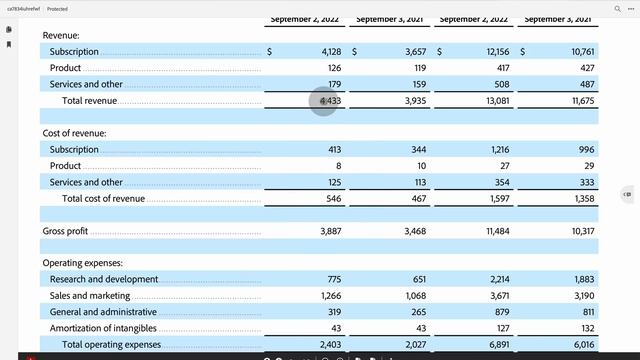
Task: Click the 'Total cost of revenue' label
Action: (103, 199)
